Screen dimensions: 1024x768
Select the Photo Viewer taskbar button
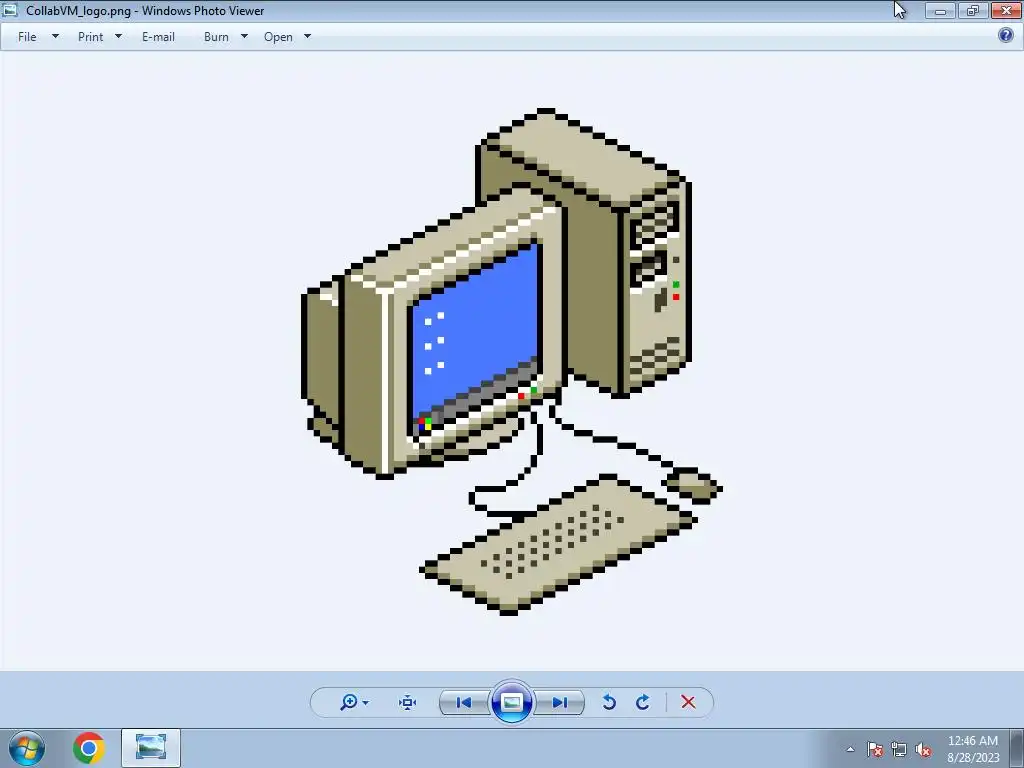click(151, 748)
